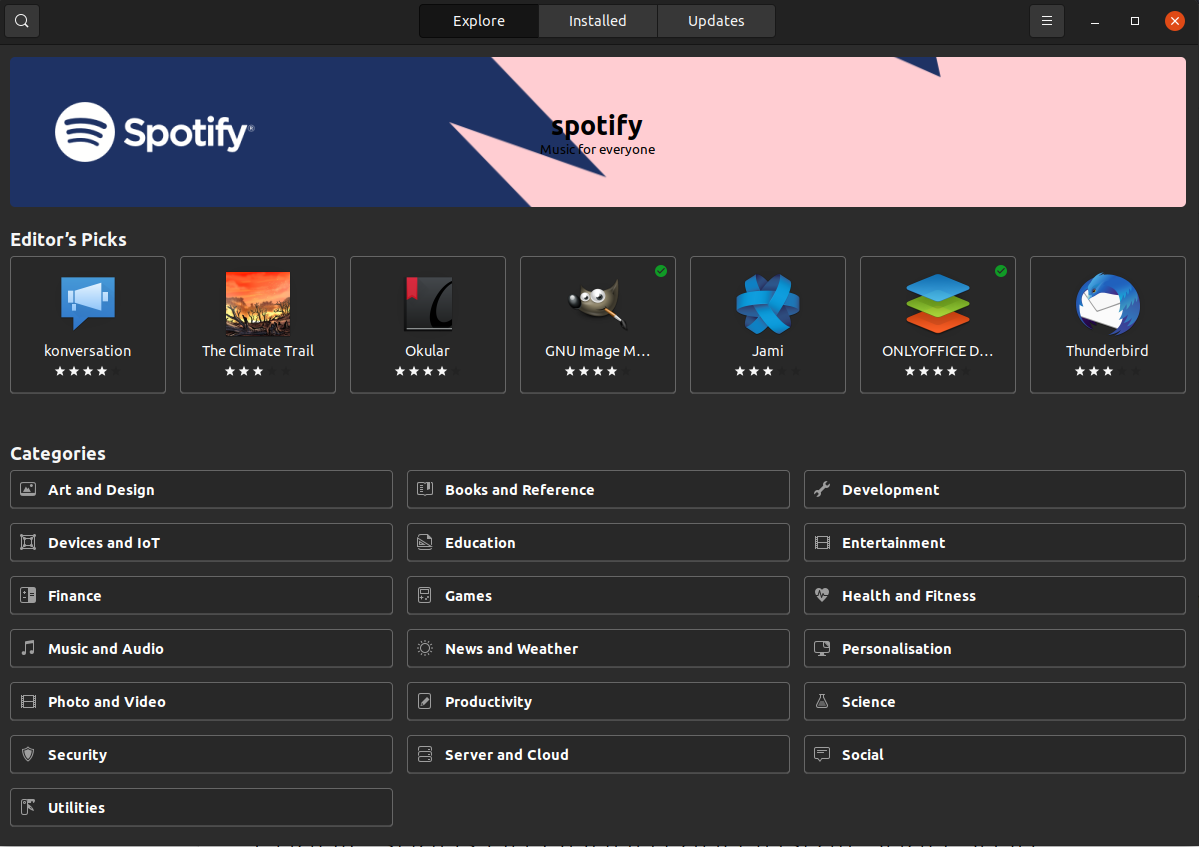Click the ONLYOFFICE Desktop icon
The image size is (1199, 847).
(937, 303)
